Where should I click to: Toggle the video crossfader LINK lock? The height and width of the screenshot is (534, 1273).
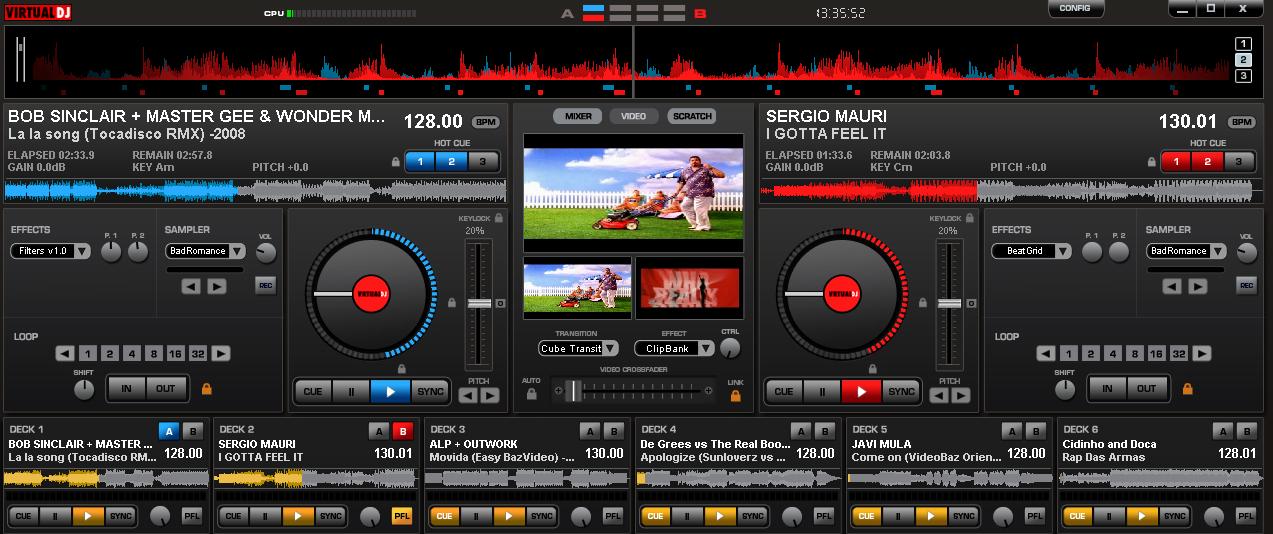(x=736, y=396)
